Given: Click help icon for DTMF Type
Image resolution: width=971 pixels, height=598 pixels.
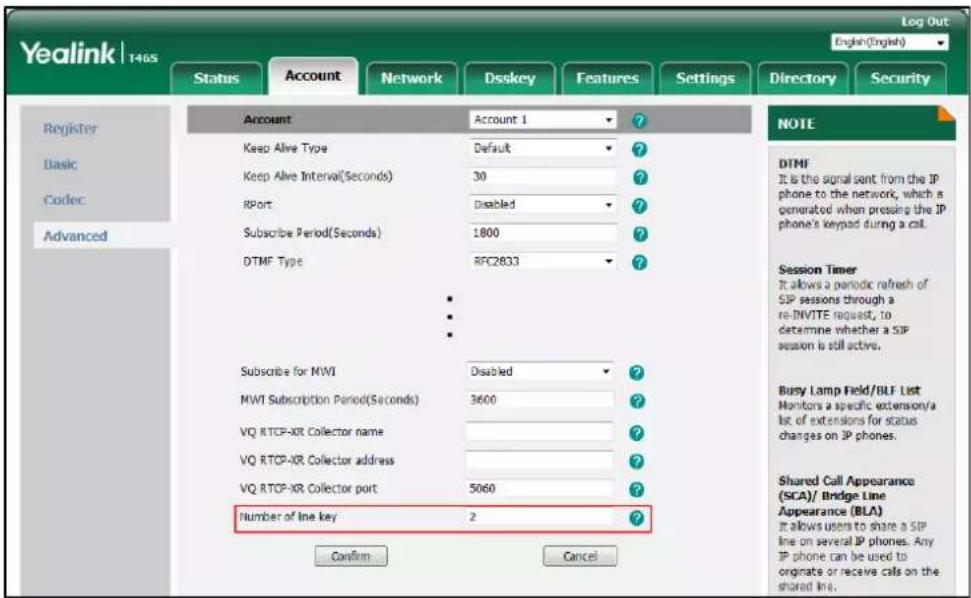Looking at the screenshot, I should click(x=639, y=262).
